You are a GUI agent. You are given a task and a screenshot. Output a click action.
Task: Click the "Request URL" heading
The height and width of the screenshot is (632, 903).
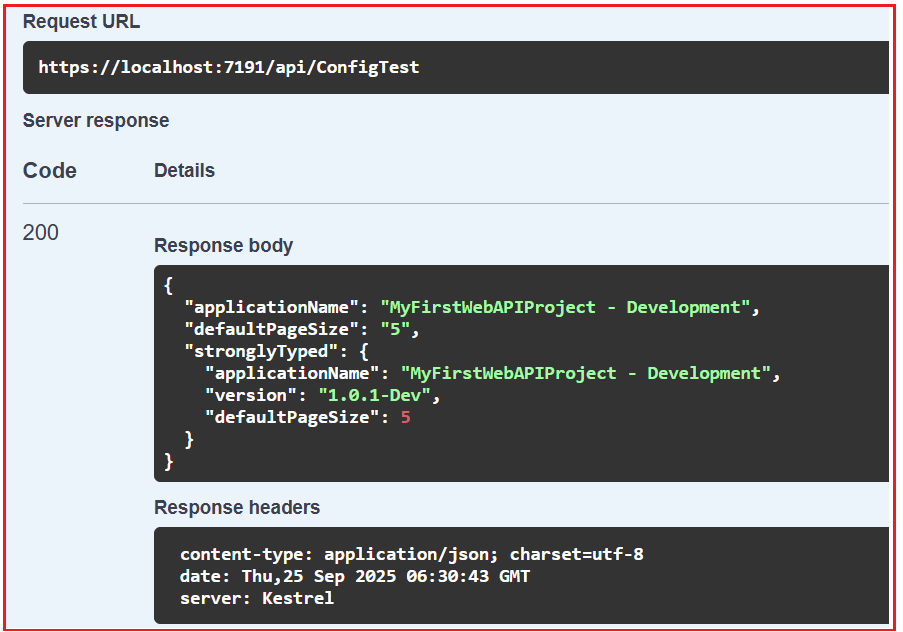(81, 22)
